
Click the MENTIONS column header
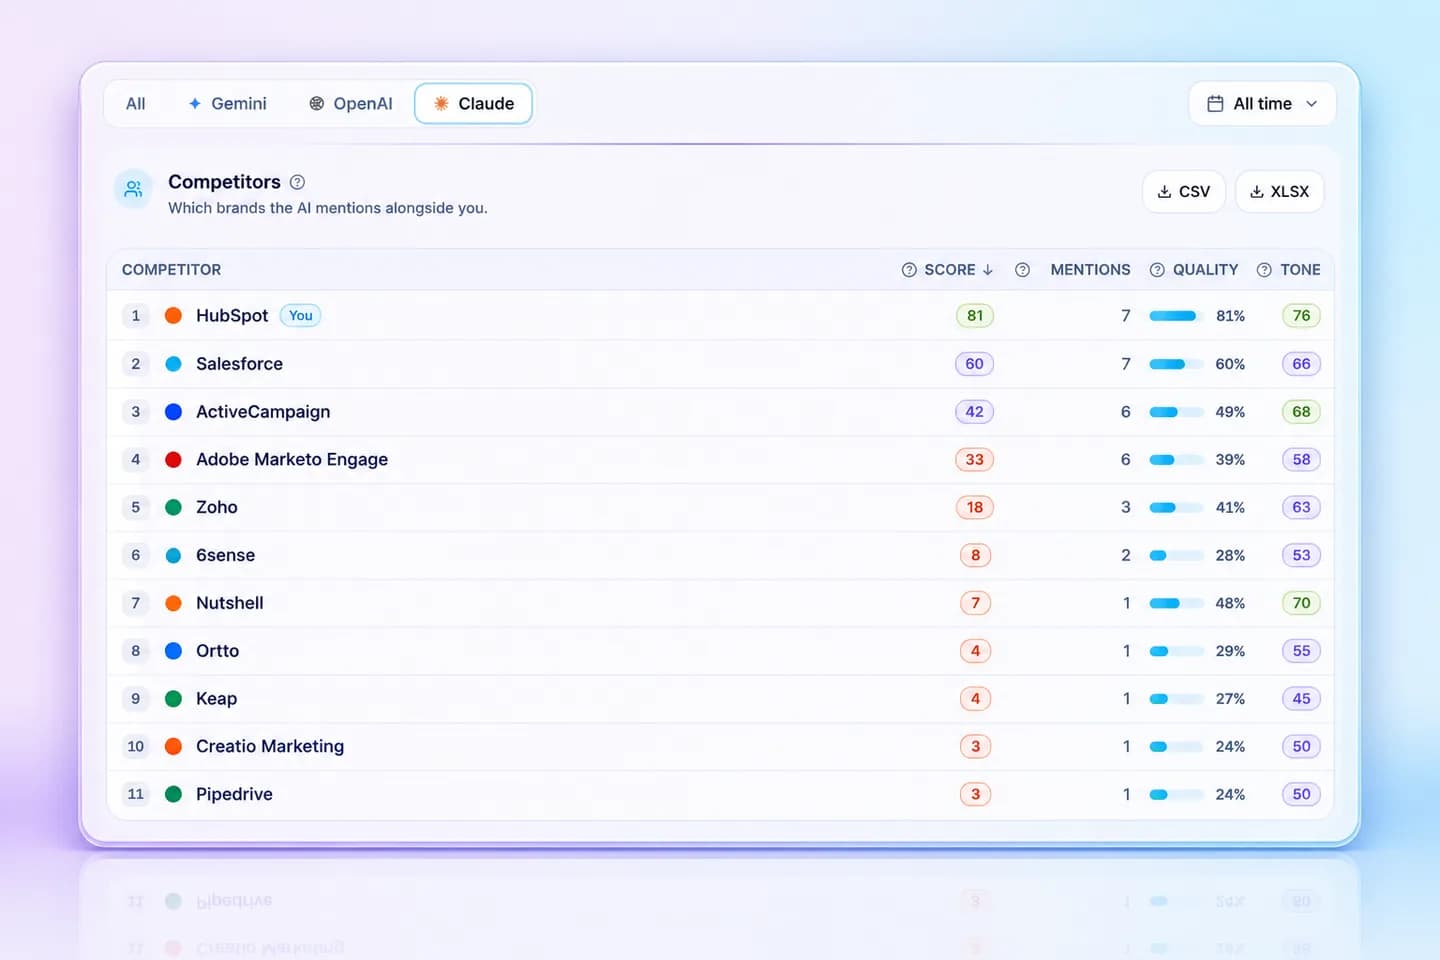(1090, 270)
